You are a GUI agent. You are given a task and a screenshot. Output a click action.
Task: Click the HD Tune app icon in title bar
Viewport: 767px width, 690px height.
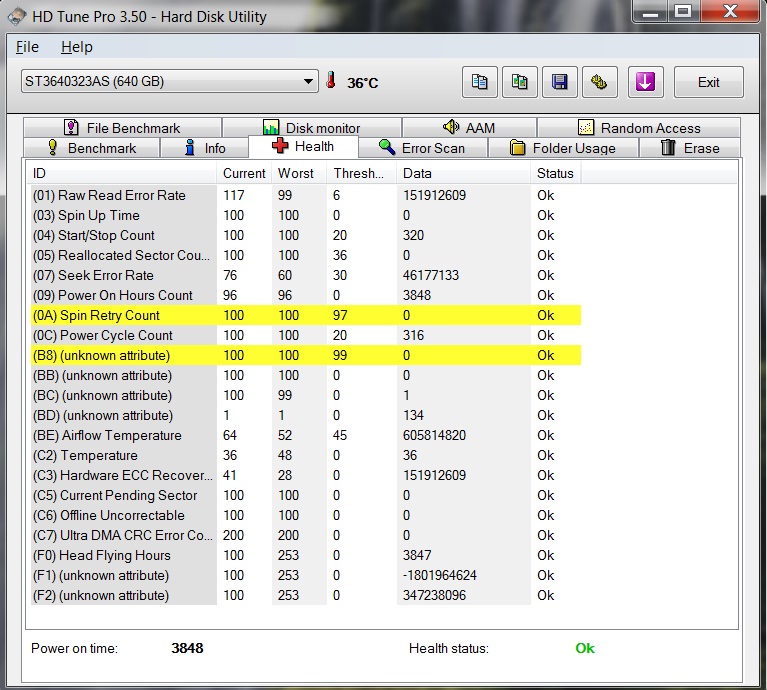click(x=16, y=16)
